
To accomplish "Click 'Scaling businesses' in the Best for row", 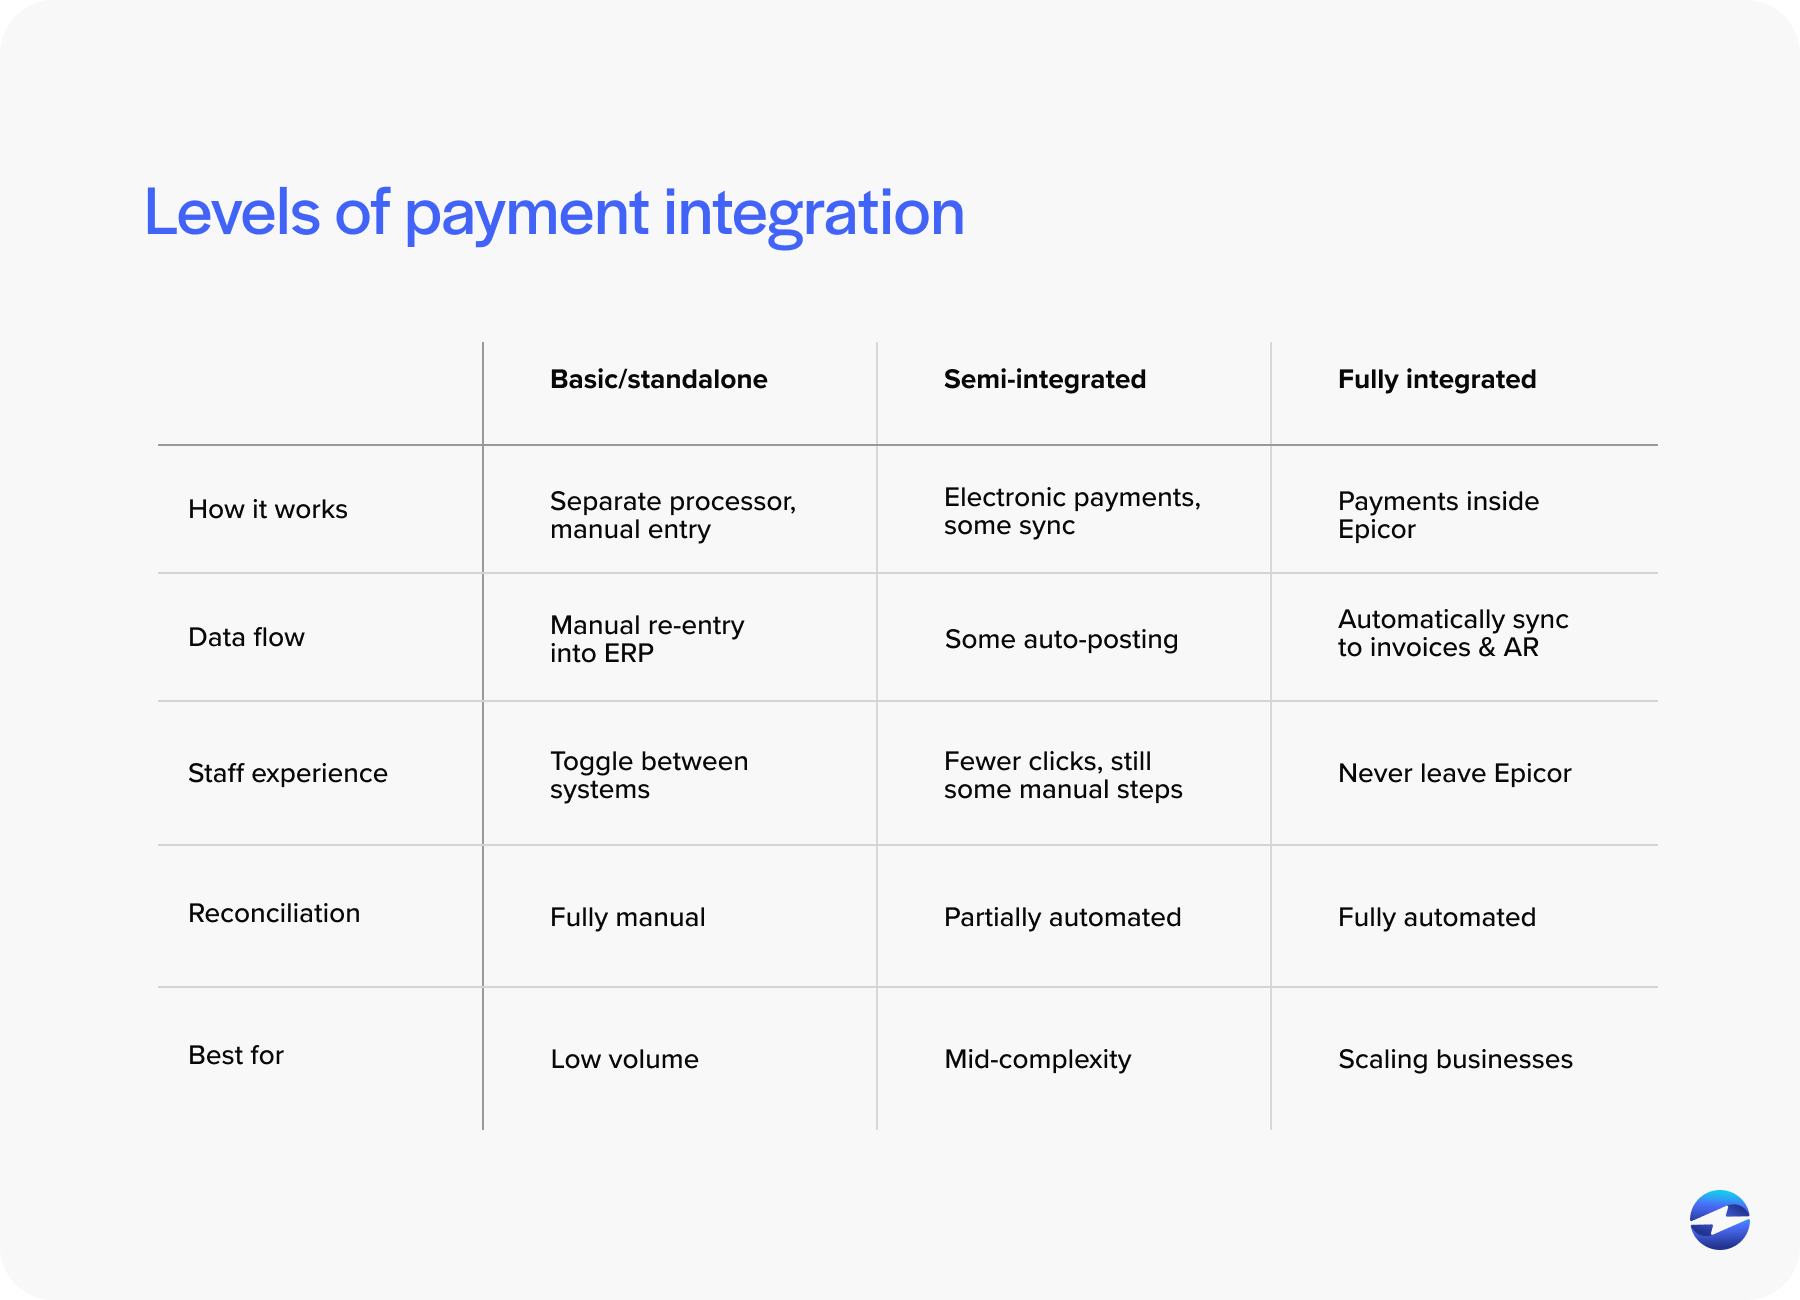I will click(x=1455, y=1059).
